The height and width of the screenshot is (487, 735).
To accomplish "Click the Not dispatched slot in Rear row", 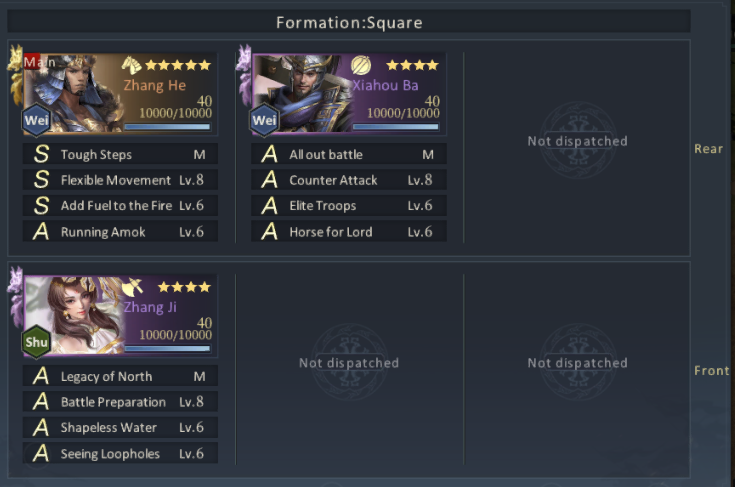I will click(577, 141).
